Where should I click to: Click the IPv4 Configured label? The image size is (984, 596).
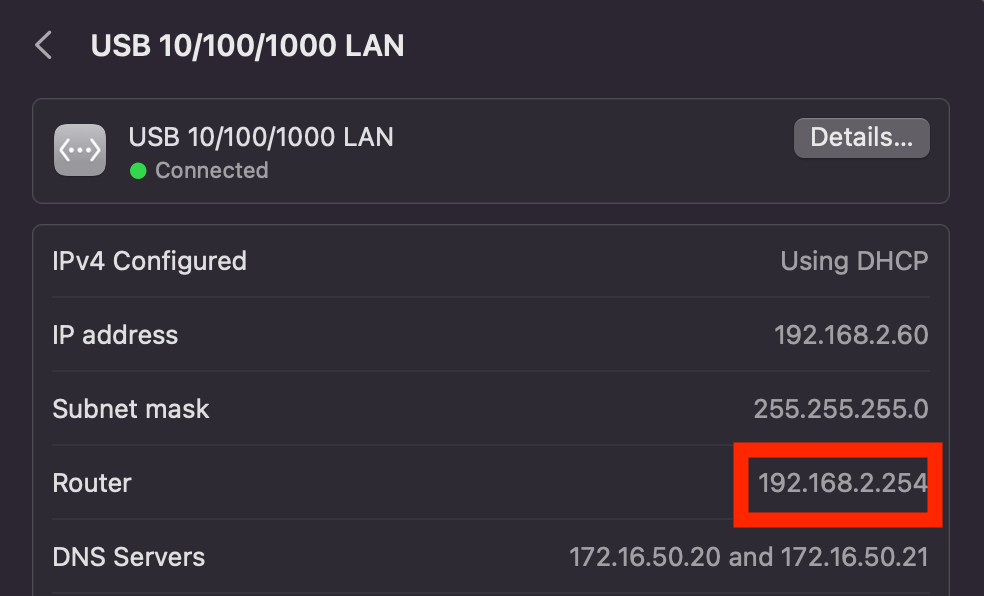149,261
